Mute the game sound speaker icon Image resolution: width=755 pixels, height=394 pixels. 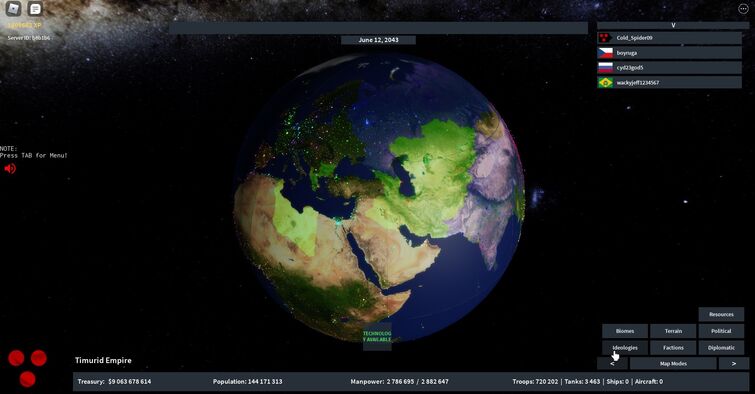[10, 169]
